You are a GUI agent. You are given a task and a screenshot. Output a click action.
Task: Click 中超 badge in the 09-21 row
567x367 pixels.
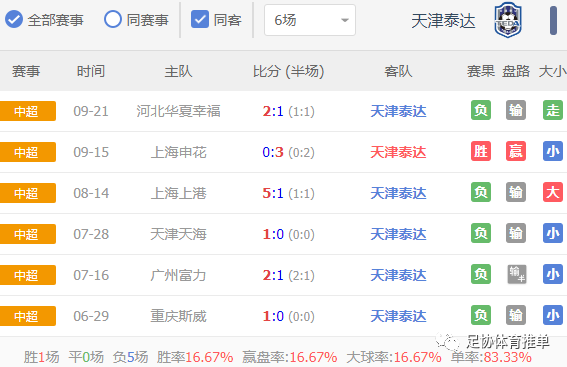[x=28, y=111]
